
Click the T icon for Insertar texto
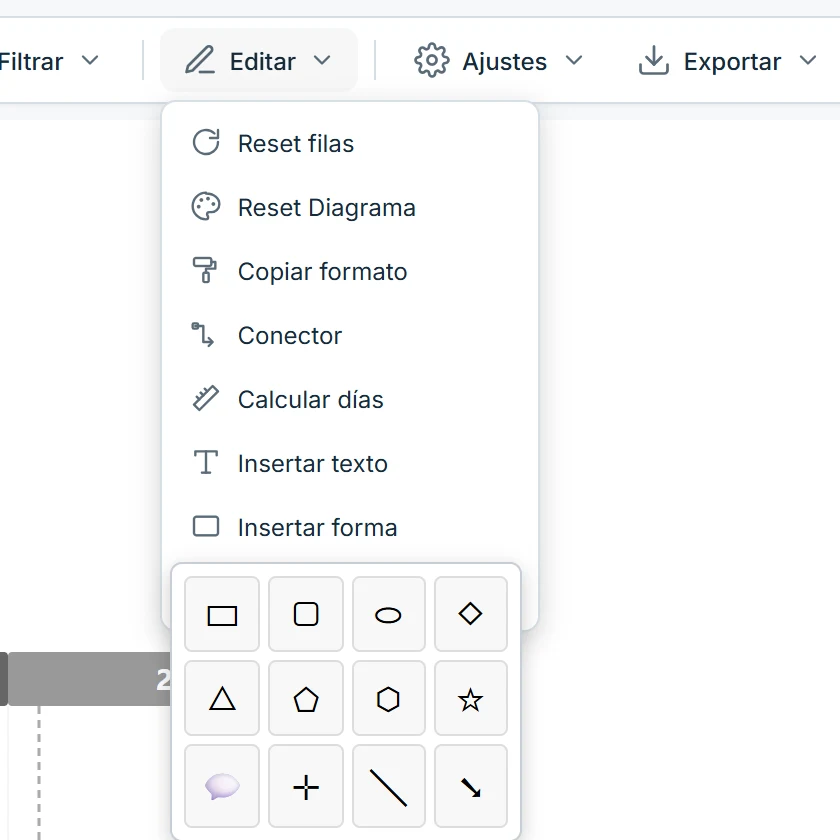(x=206, y=462)
